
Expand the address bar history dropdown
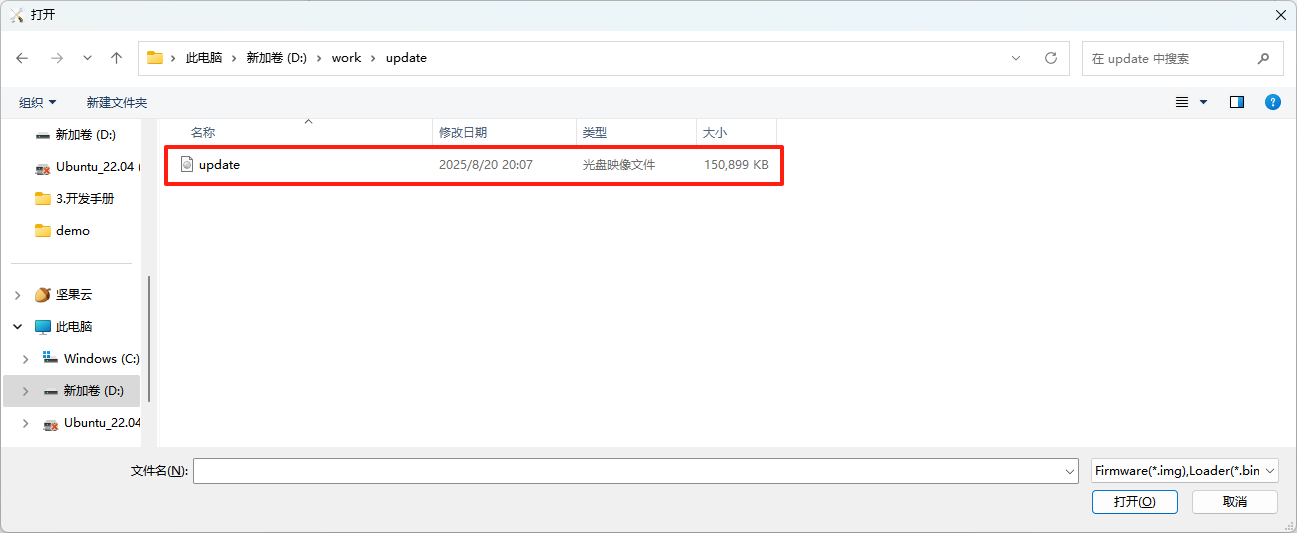click(x=1016, y=58)
